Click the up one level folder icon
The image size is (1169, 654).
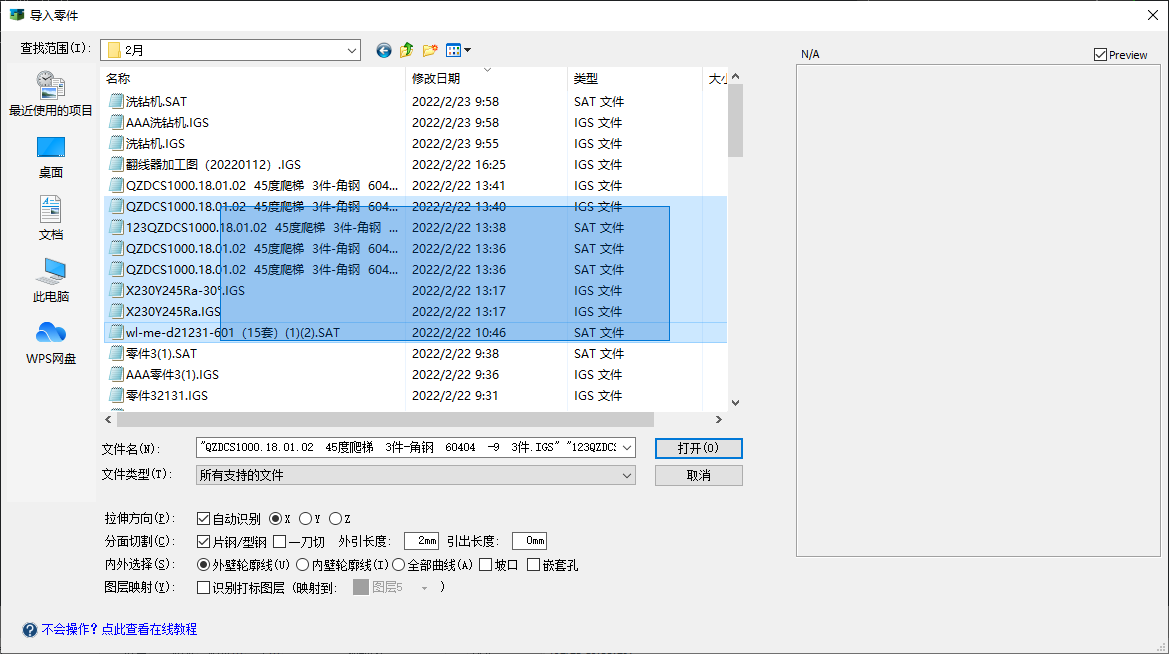pyautogui.click(x=407, y=50)
